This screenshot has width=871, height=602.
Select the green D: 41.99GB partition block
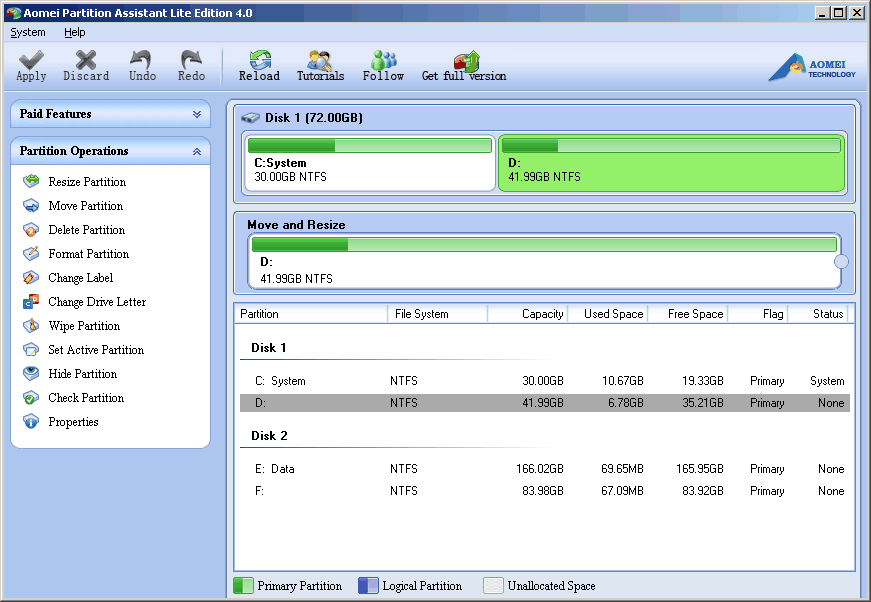(672, 163)
